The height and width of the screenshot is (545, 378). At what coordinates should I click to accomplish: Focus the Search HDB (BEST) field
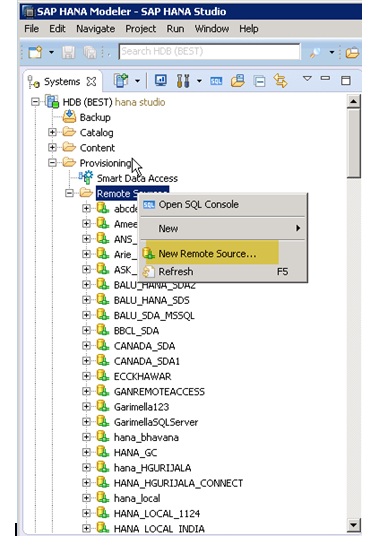[x=209, y=51]
